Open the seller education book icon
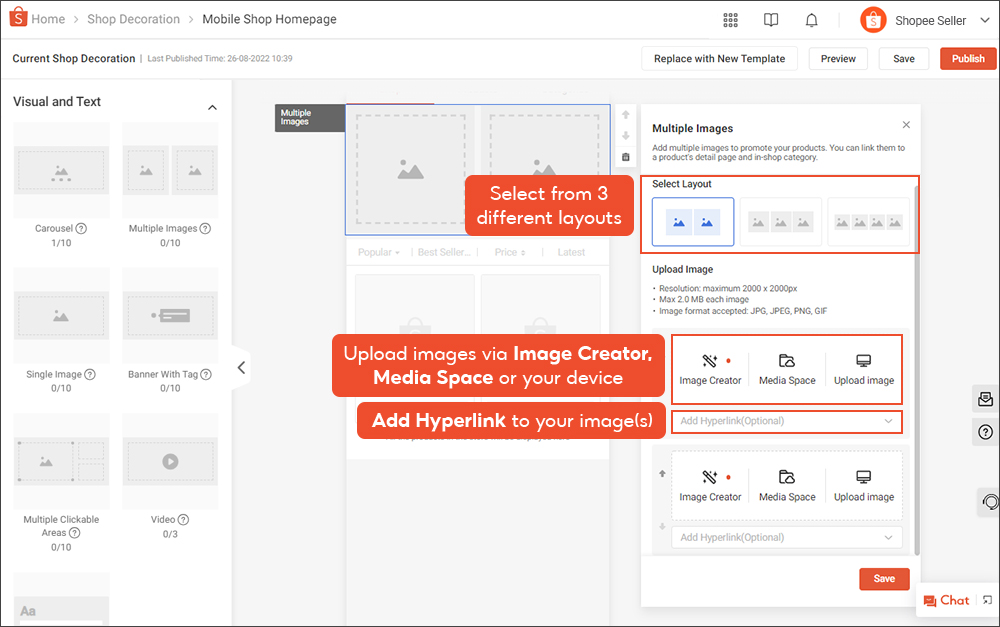 coord(771,20)
